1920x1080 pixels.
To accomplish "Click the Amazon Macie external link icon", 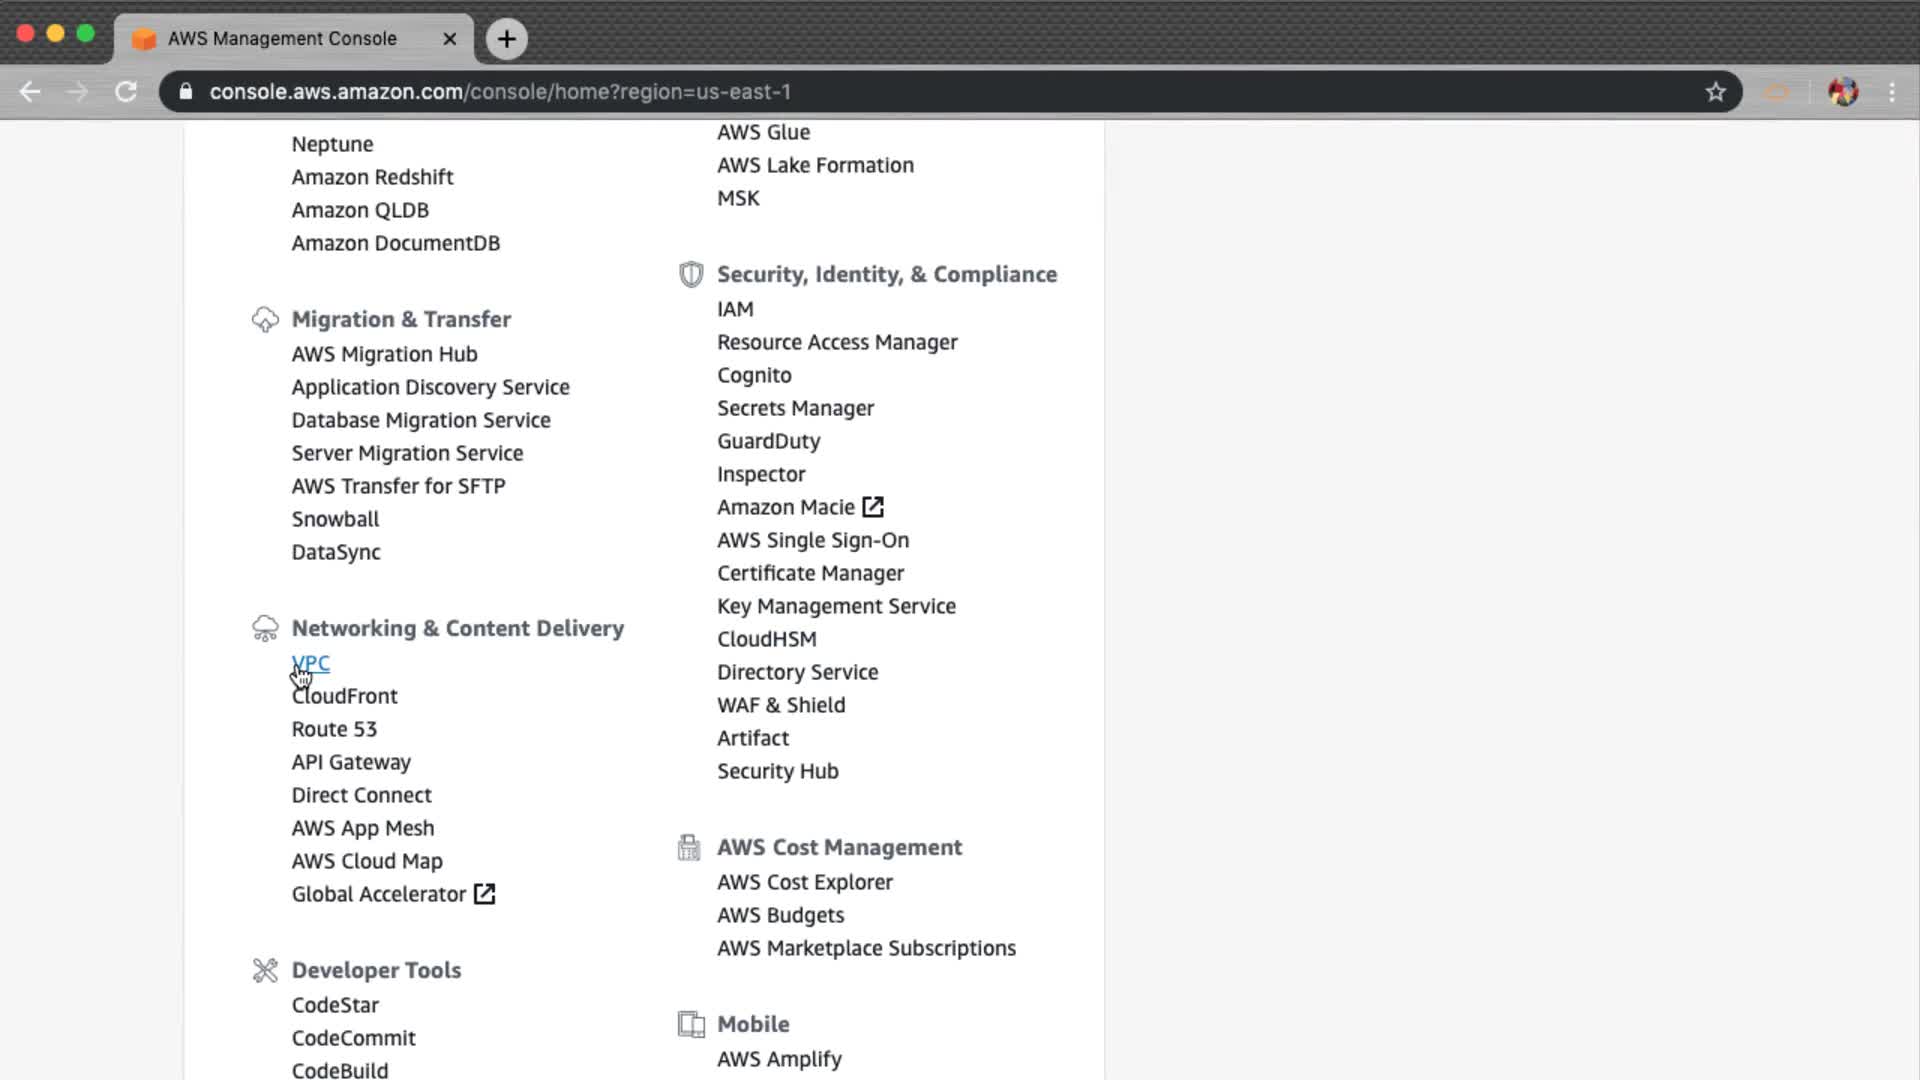I will [x=873, y=507].
